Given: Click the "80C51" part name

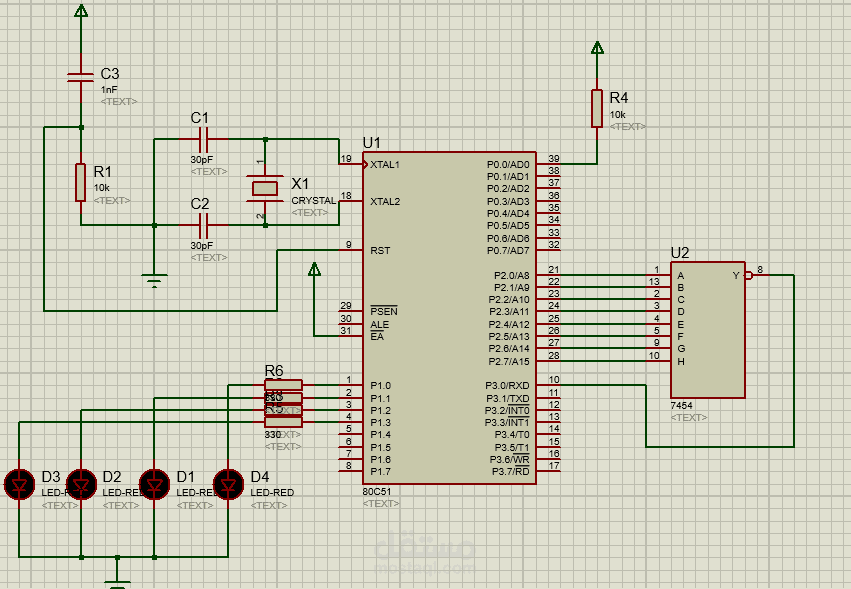Looking at the screenshot, I should 377,491.
